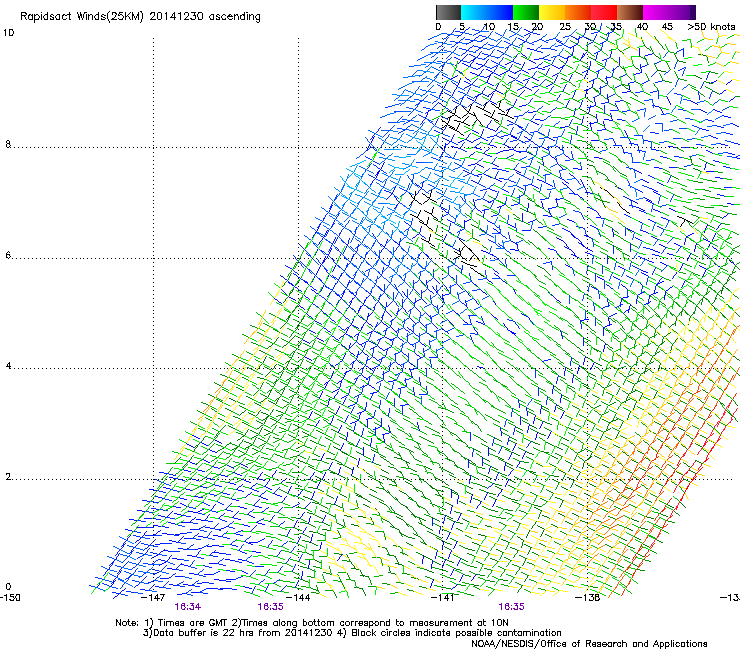Click the 'NOAA/NESDIS/Office of Research and Applications' credit
The width and height of the screenshot is (740, 650).
pyautogui.click(x=589, y=644)
